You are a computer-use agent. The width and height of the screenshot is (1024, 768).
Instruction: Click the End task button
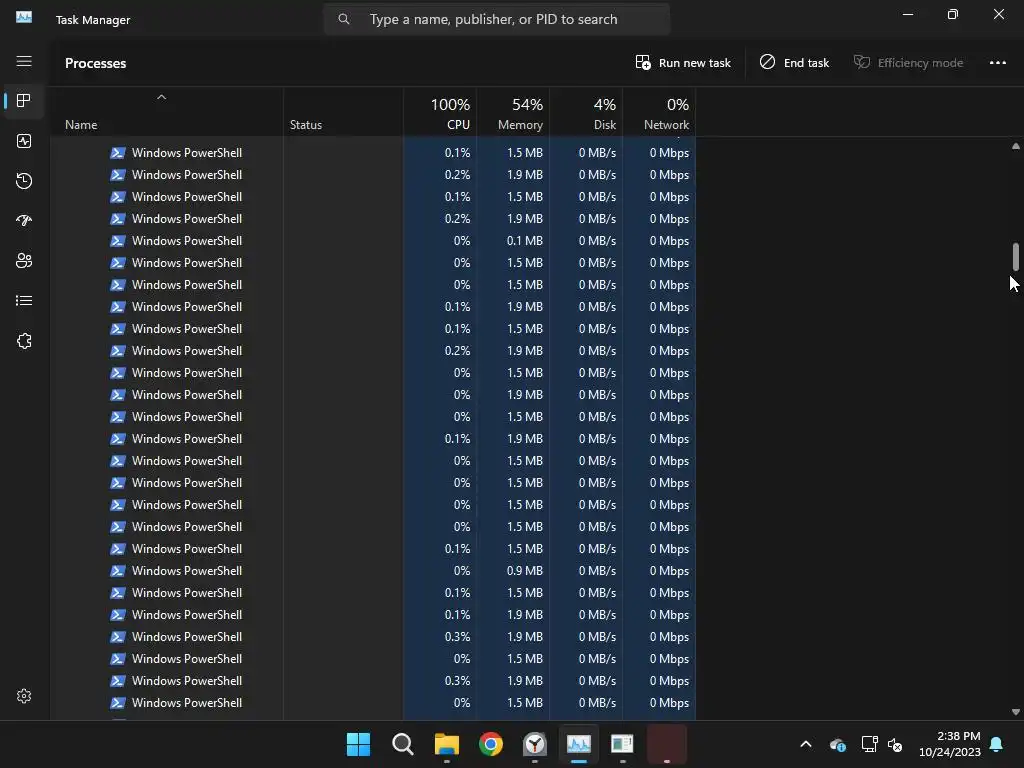[794, 63]
